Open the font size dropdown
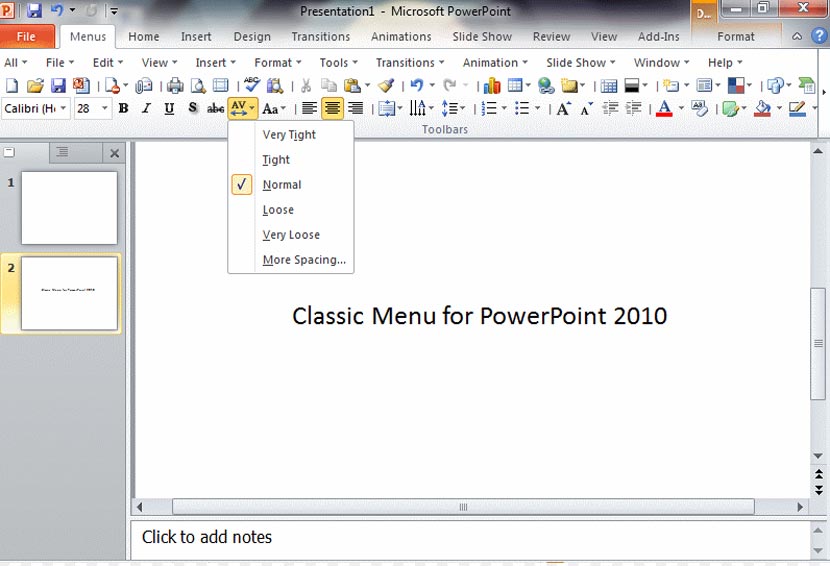Screen dimensions: 830x566 104,109
